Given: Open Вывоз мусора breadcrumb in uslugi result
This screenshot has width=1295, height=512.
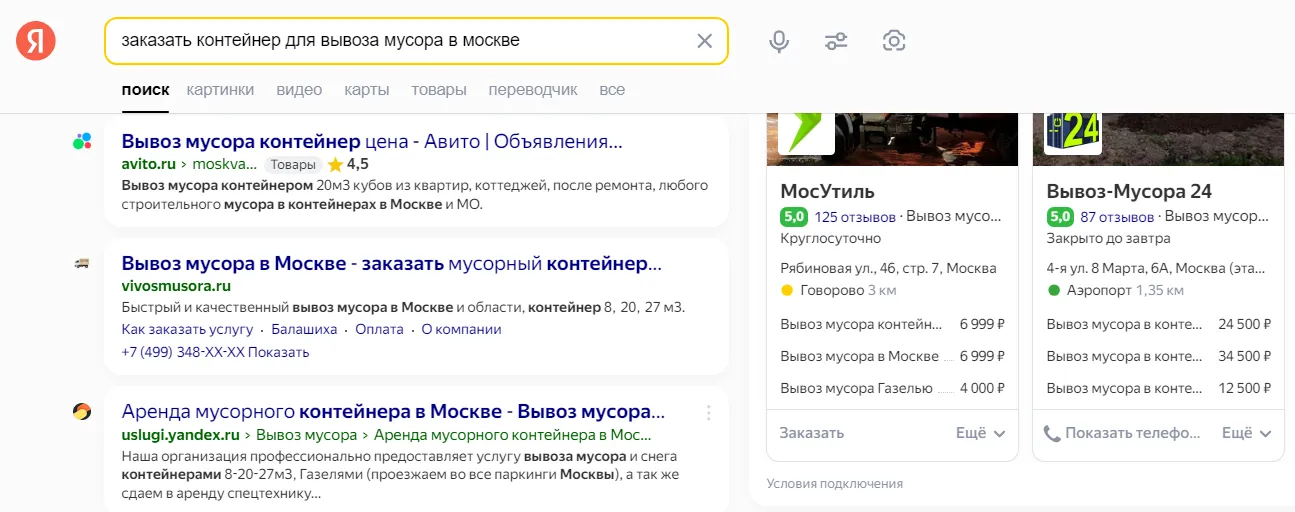Looking at the screenshot, I should 307,435.
